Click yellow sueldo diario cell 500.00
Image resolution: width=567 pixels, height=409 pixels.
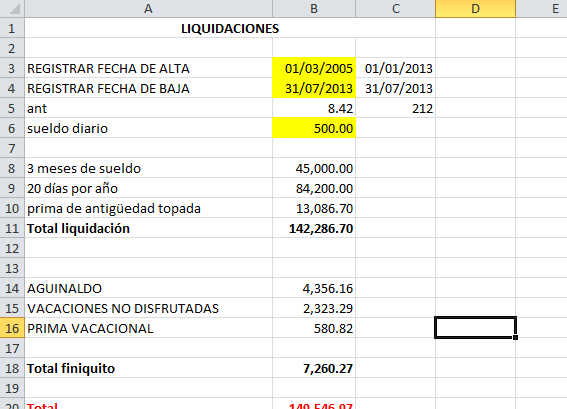[x=314, y=128]
